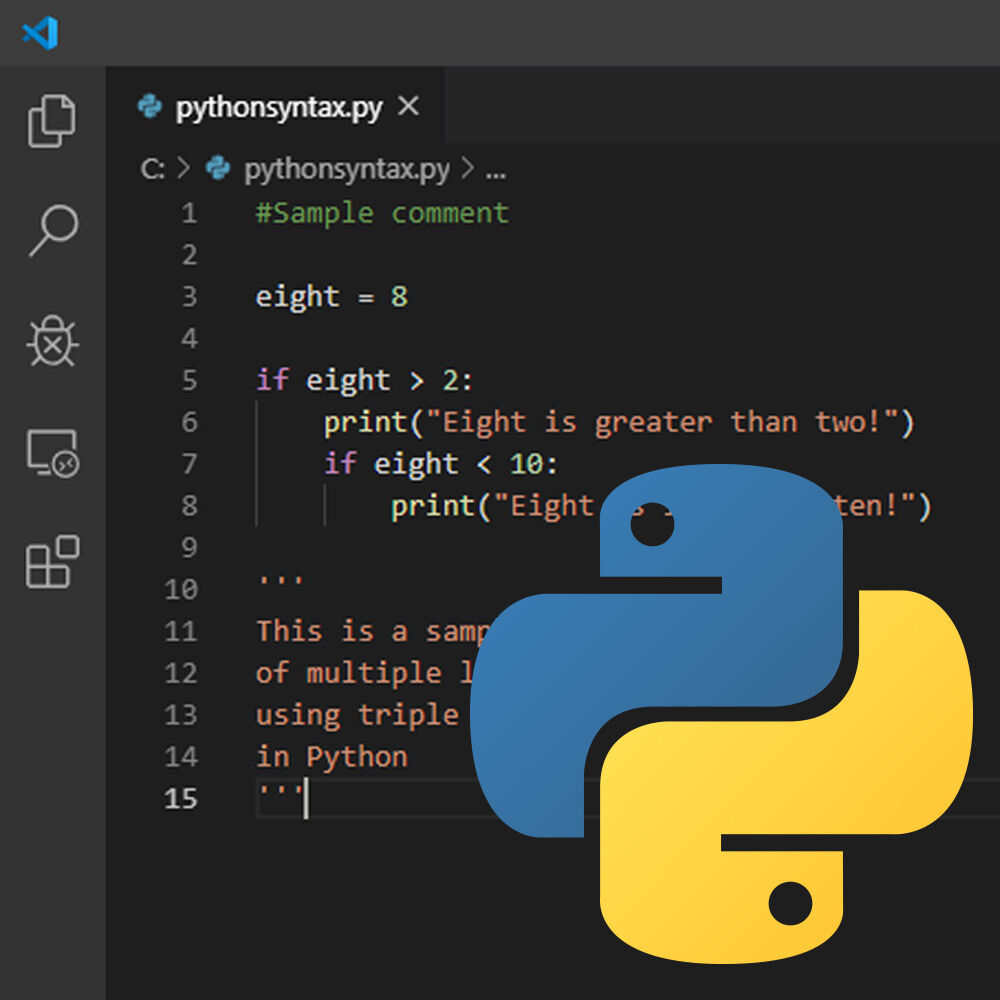
Task: Open the Run and Debug panel
Action: 52,341
